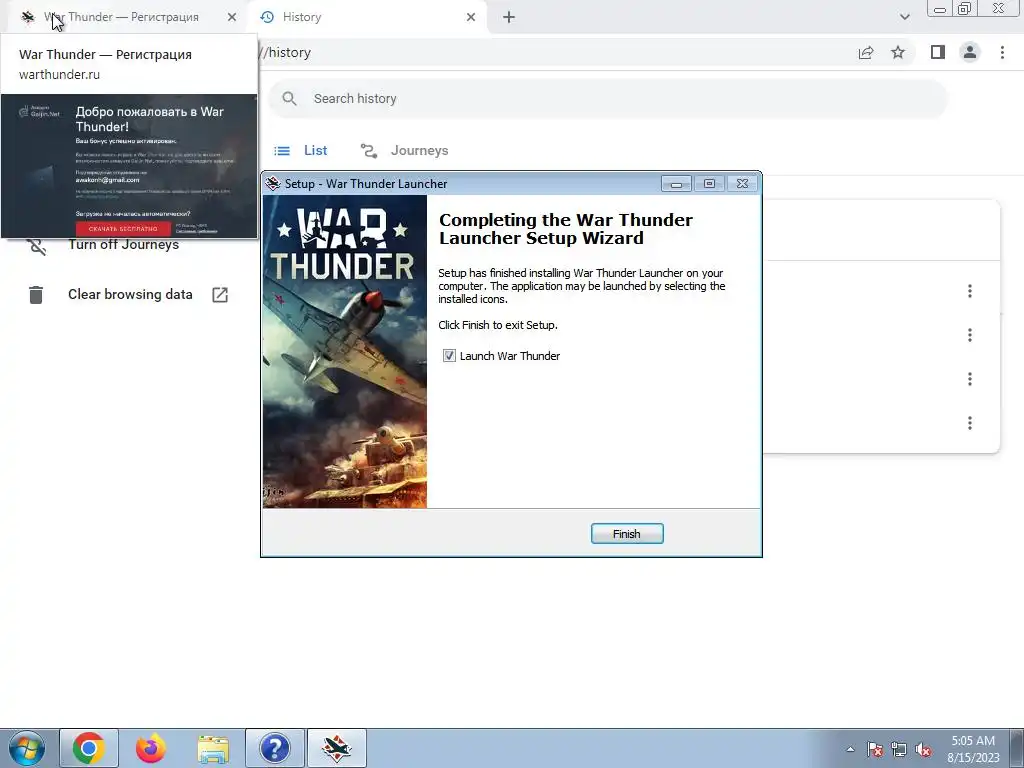The width and height of the screenshot is (1024, 768).
Task: Click the network status tray icon
Action: (899, 750)
